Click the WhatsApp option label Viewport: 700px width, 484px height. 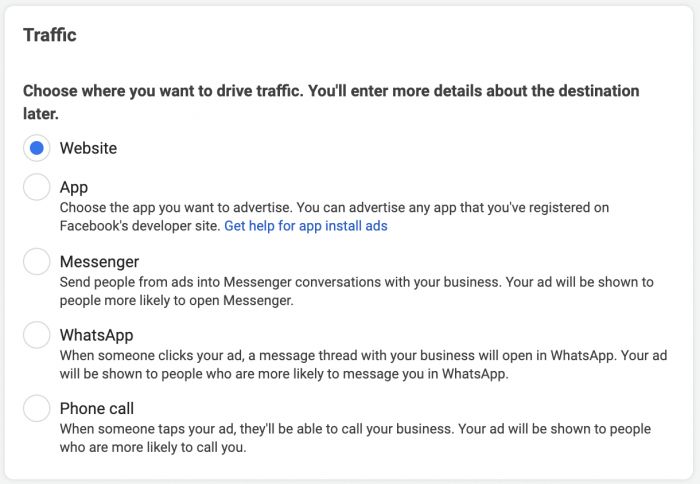pos(96,335)
